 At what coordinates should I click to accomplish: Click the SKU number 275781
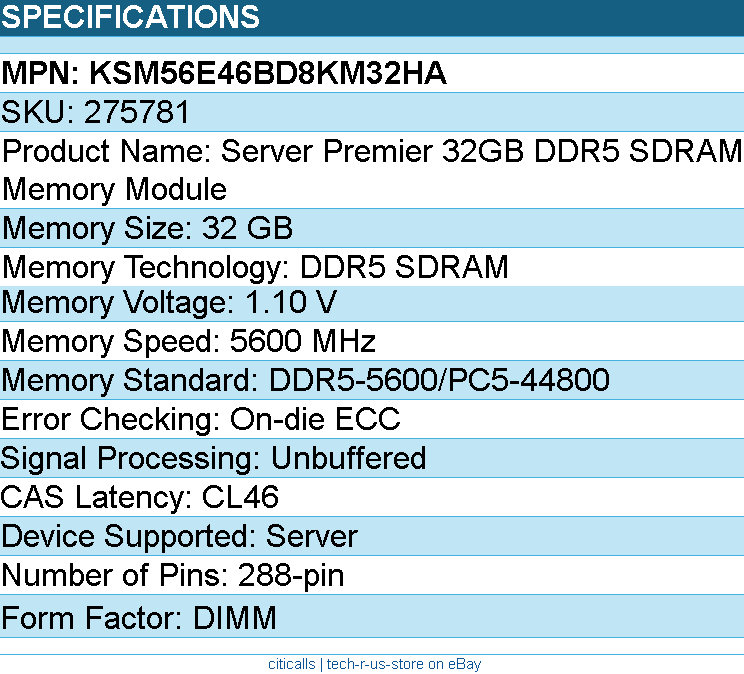[x=137, y=111]
